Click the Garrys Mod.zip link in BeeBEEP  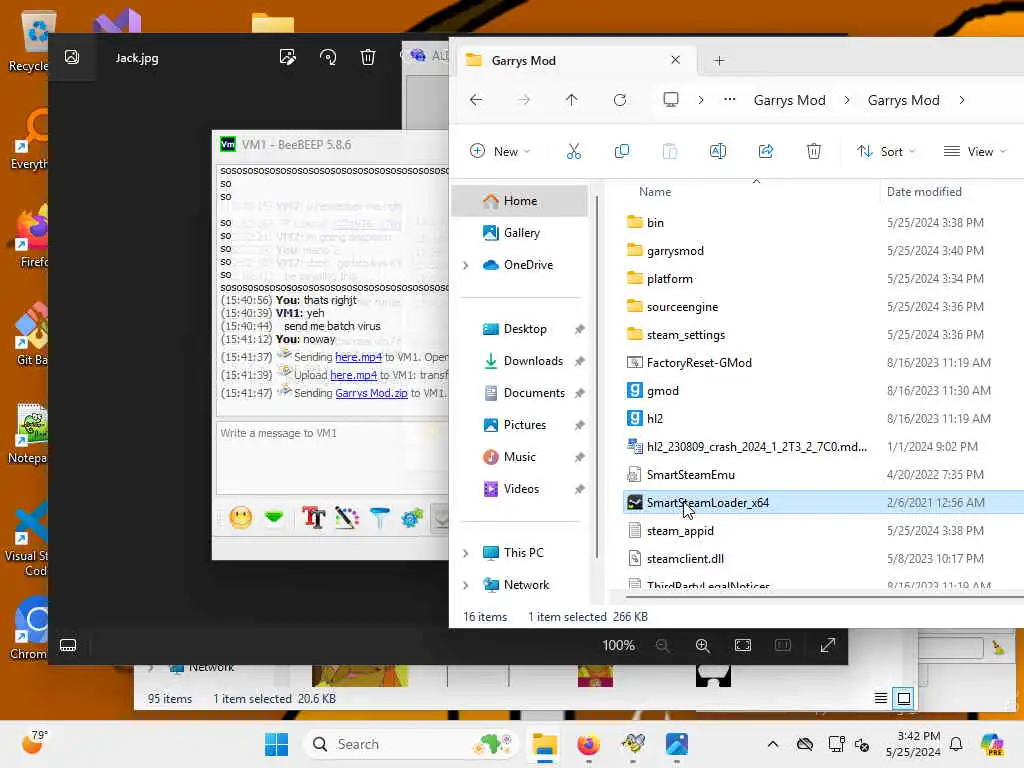click(x=371, y=393)
